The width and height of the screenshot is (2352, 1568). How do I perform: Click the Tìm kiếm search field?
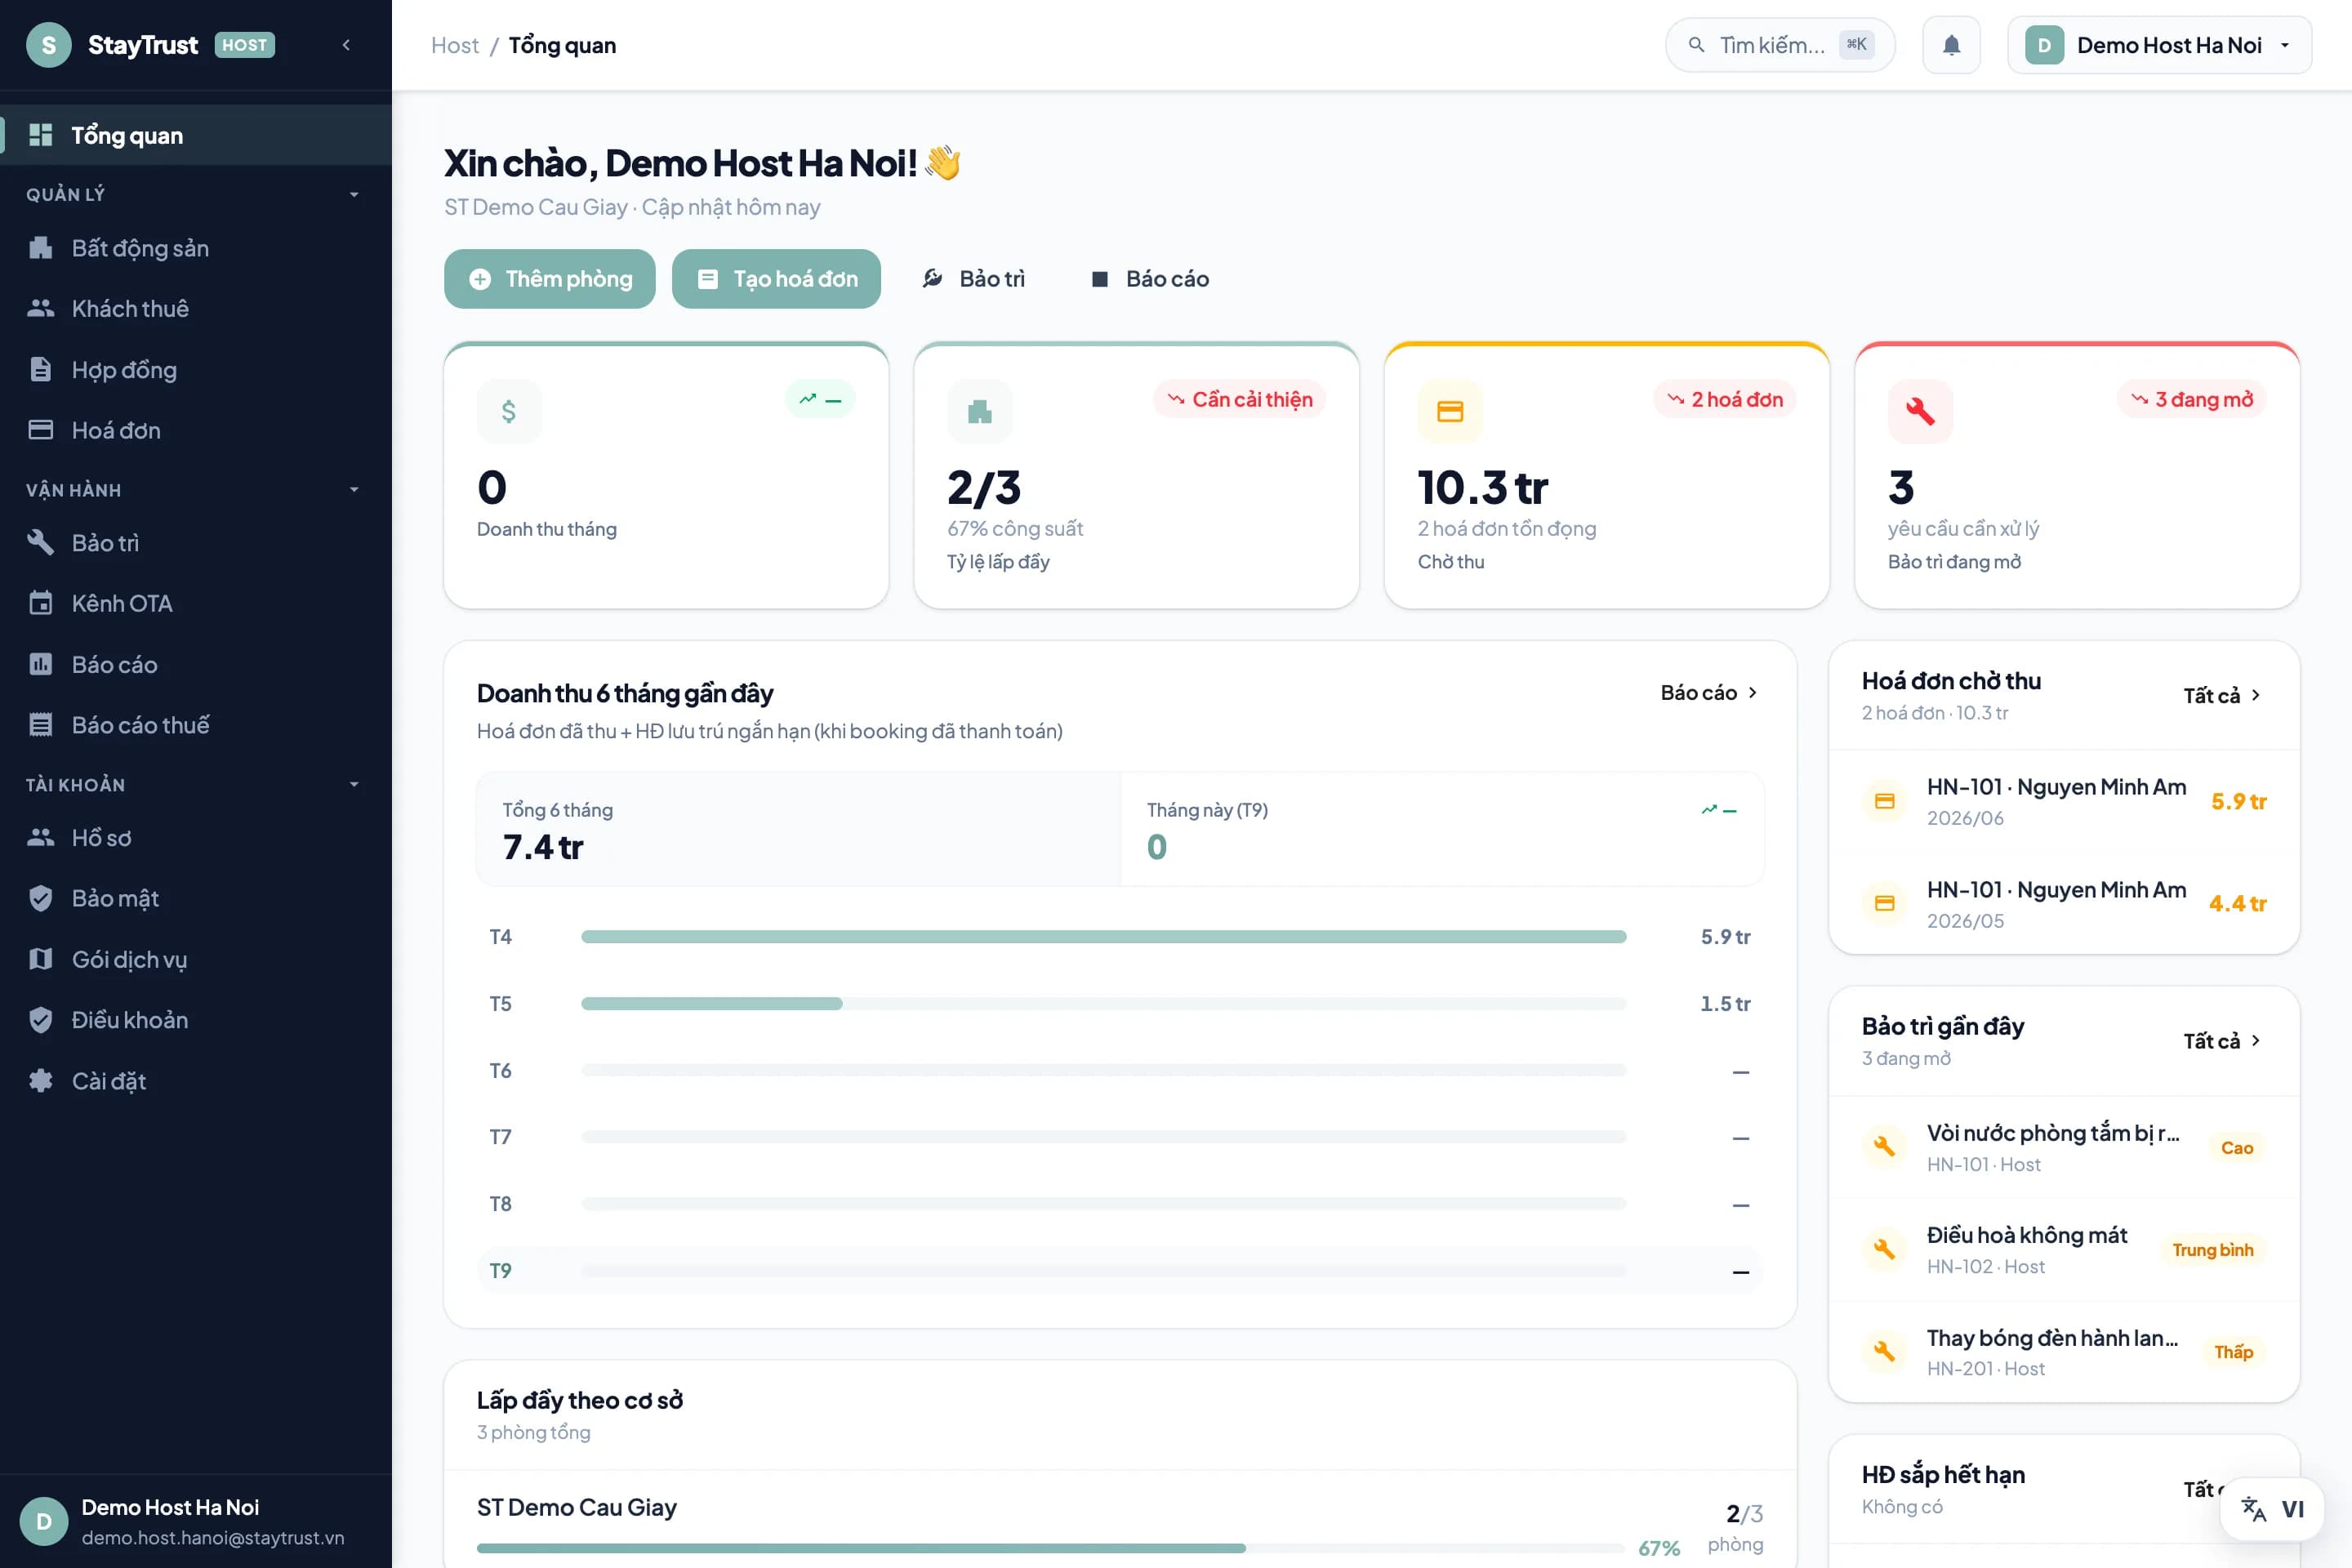point(1780,45)
